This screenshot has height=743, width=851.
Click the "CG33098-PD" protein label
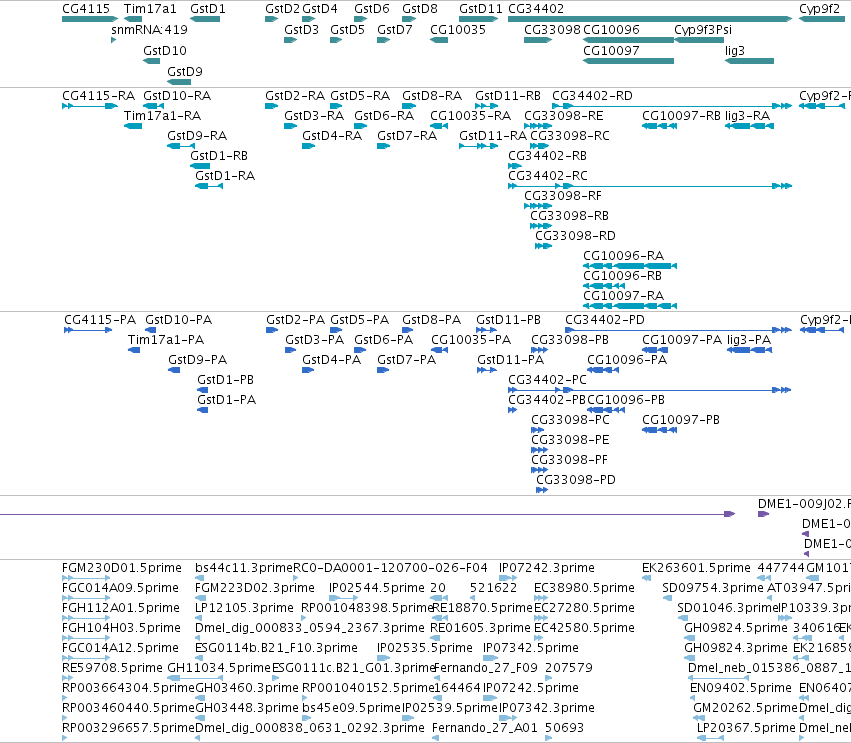coord(576,480)
